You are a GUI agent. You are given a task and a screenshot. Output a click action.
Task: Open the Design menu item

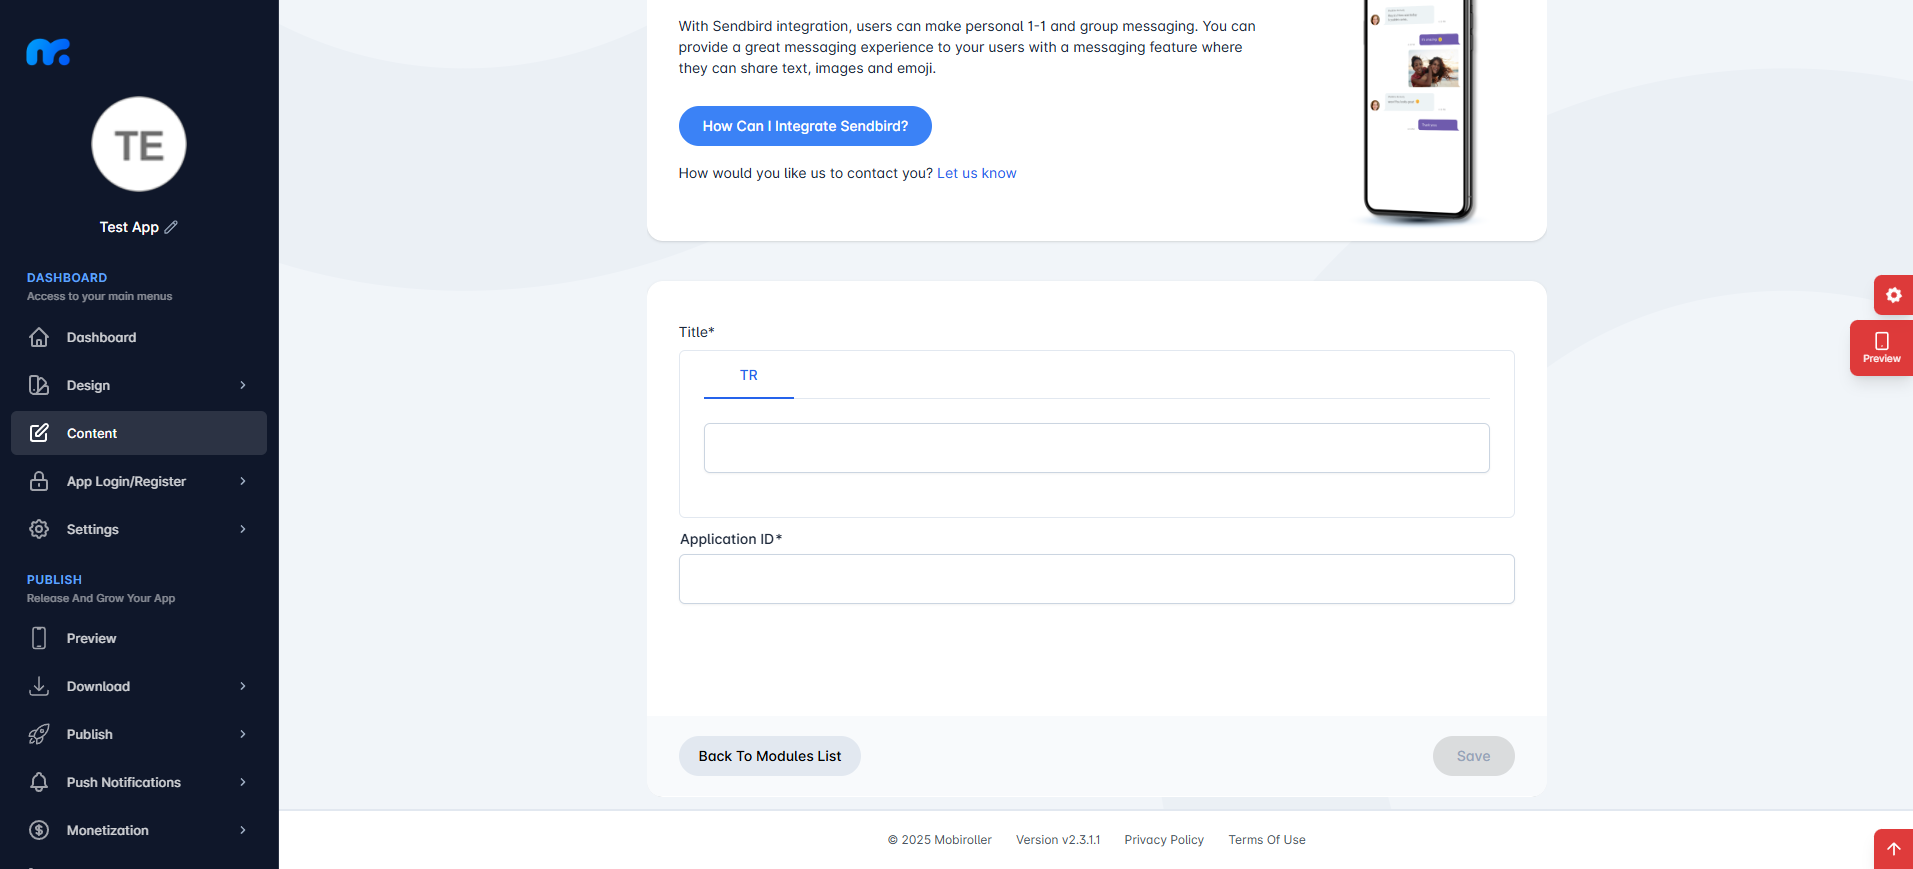(x=139, y=385)
